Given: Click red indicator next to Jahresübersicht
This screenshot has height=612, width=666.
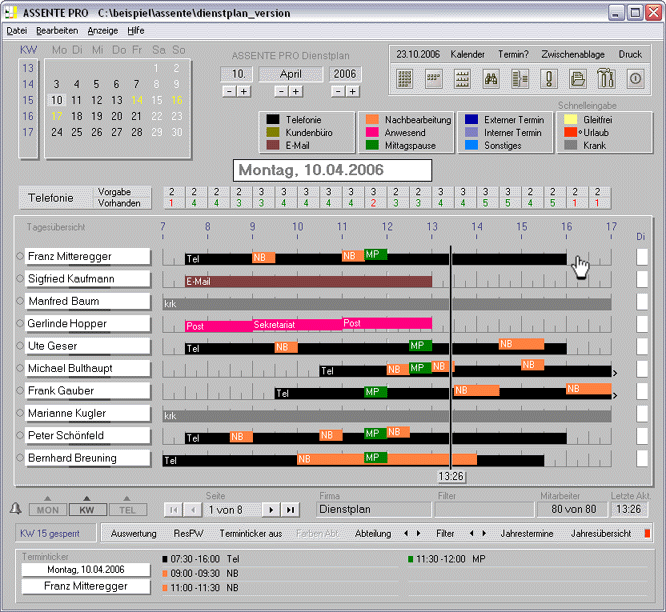Looking at the screenshot, I should point(647,533).
